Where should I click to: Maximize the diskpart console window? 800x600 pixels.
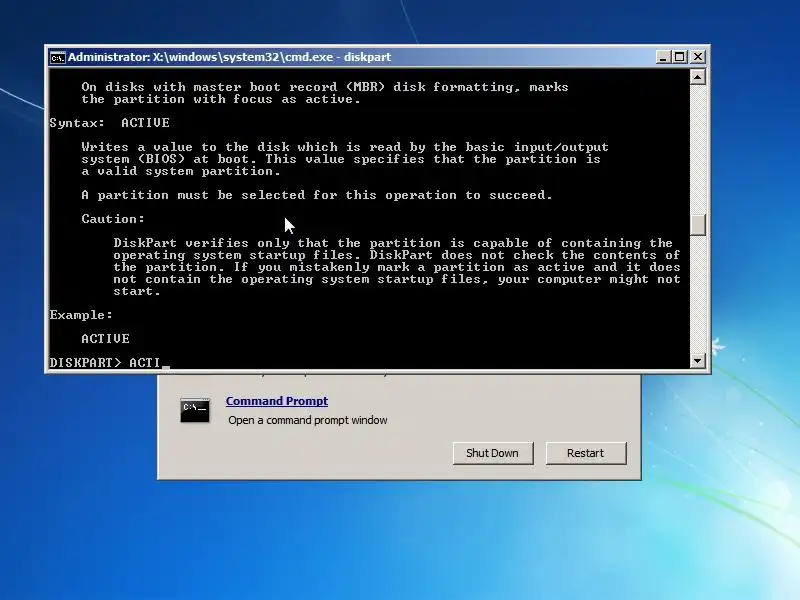(x=680, y=57)
